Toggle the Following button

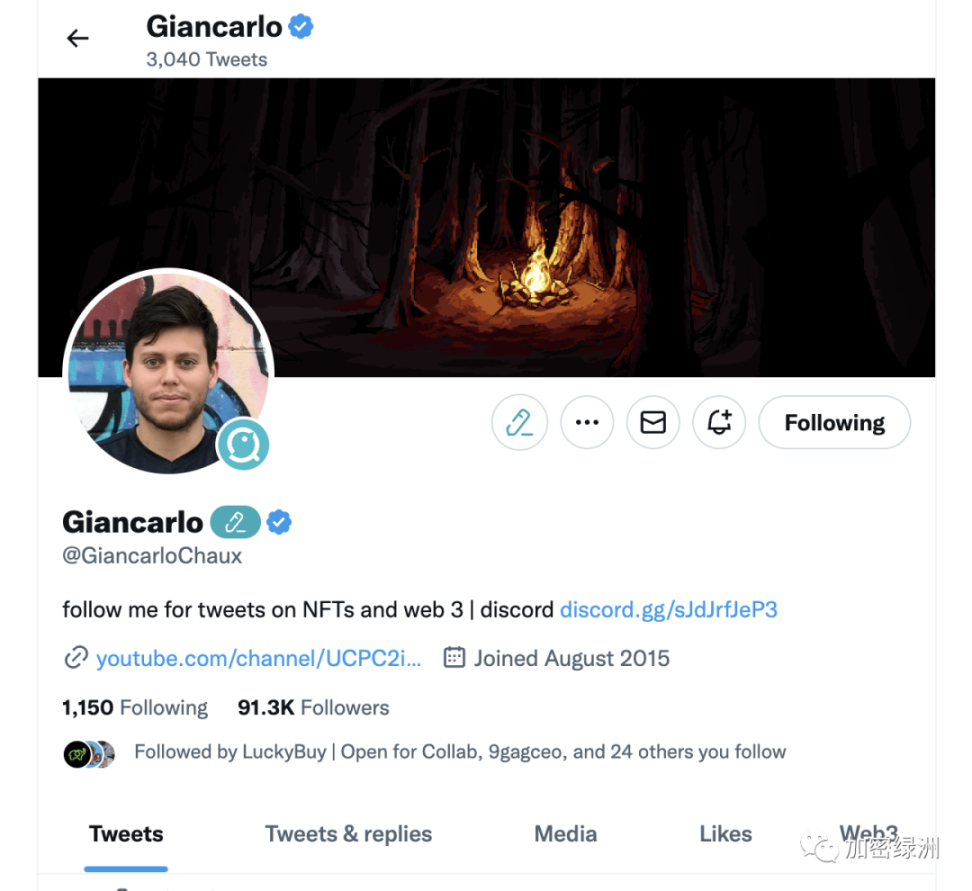(834, 423)
